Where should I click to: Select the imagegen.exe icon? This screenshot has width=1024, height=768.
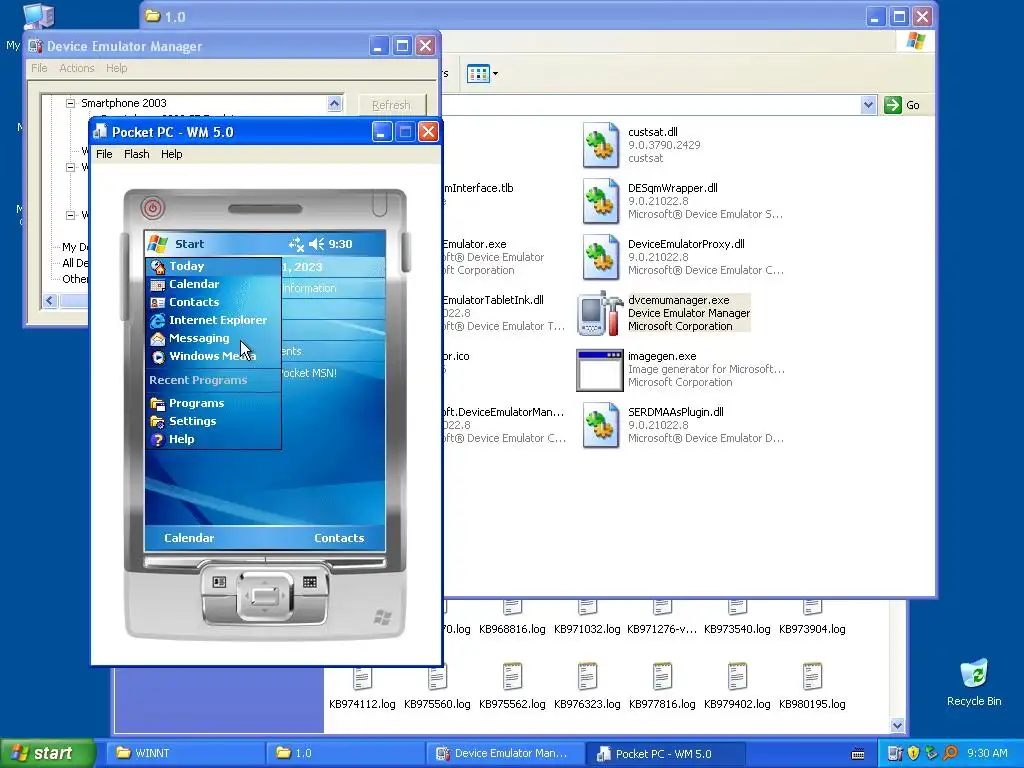click(600, 370)
